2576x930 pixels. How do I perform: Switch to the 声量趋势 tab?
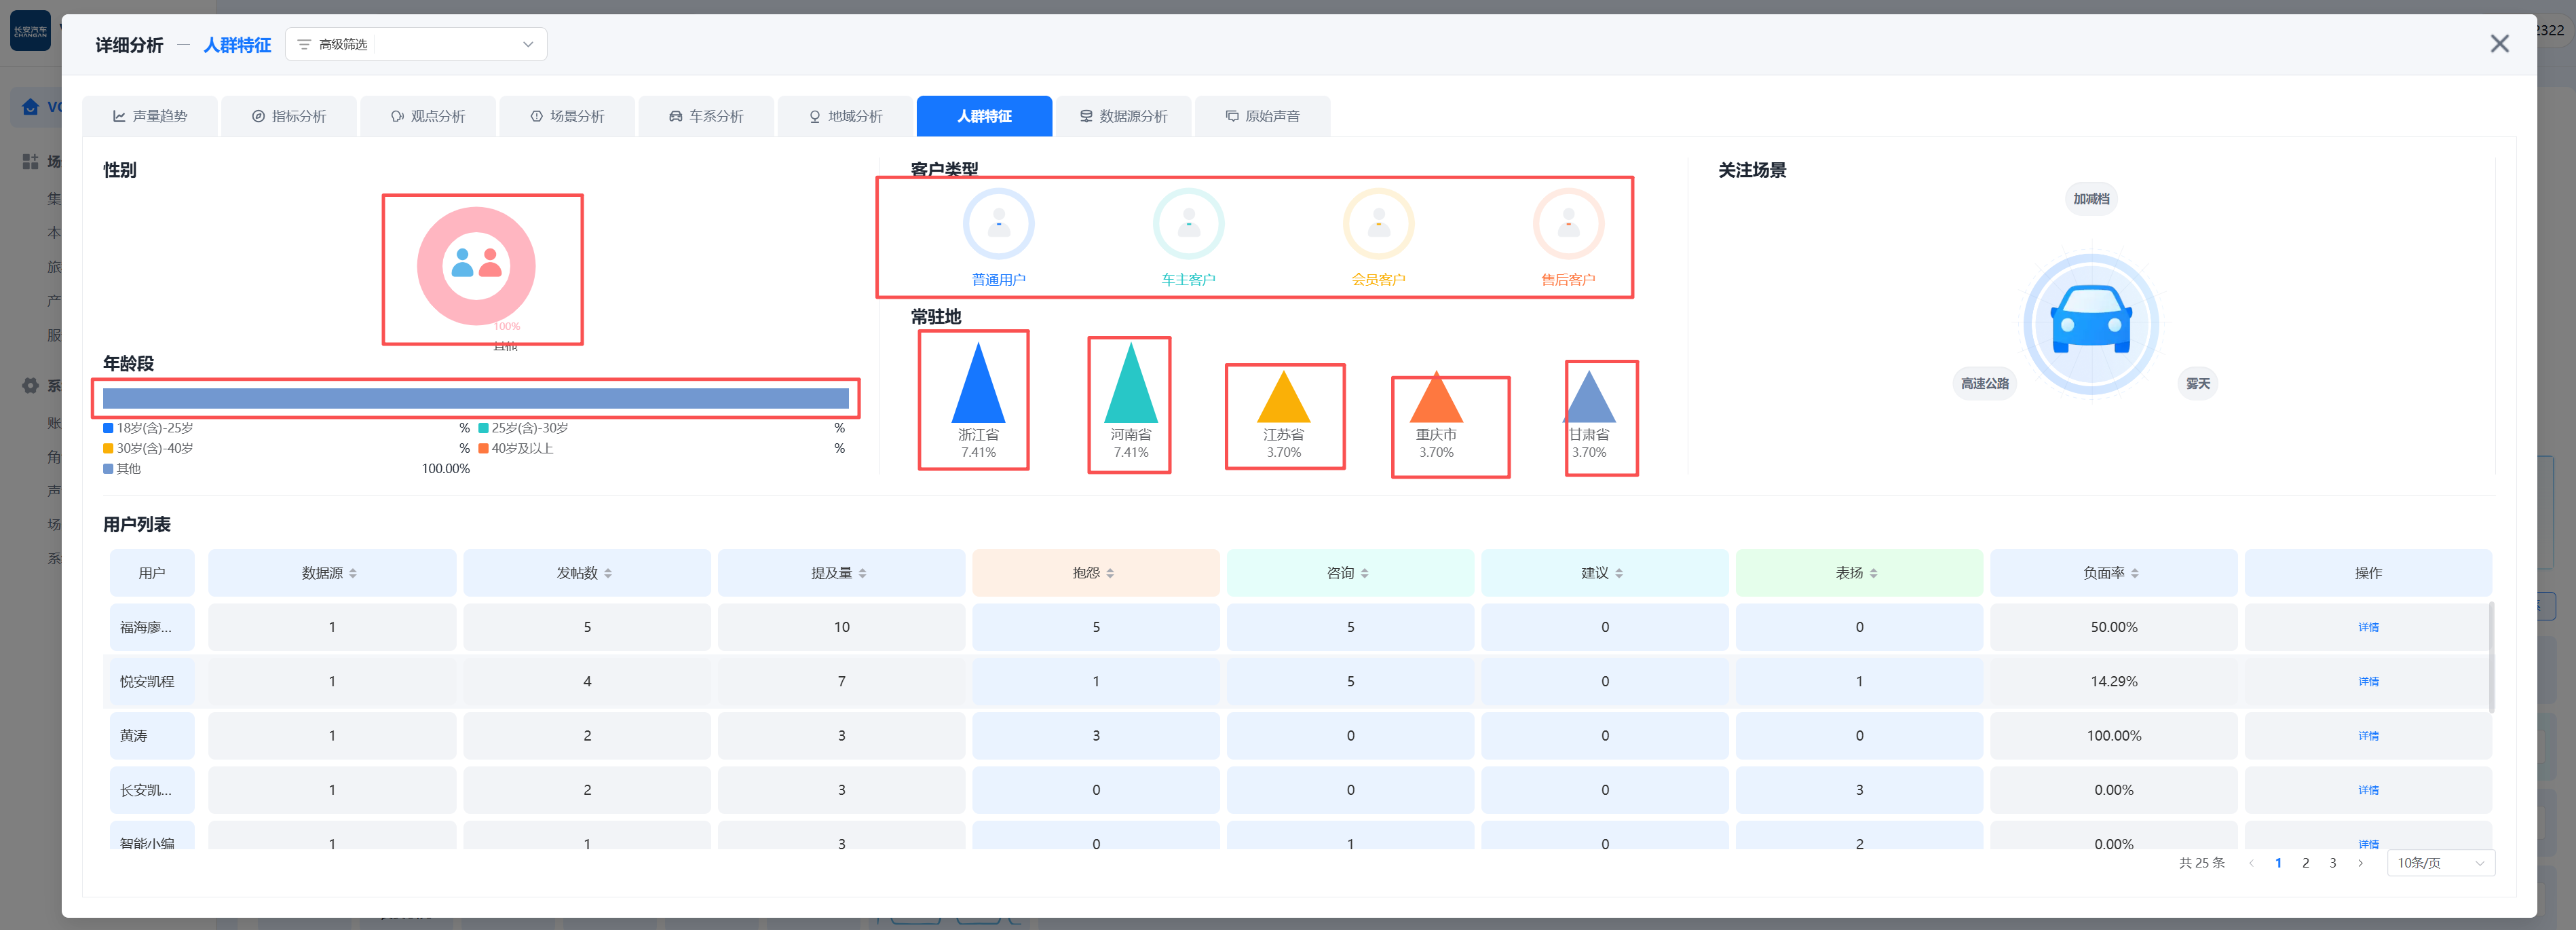[x=150, y=116]
